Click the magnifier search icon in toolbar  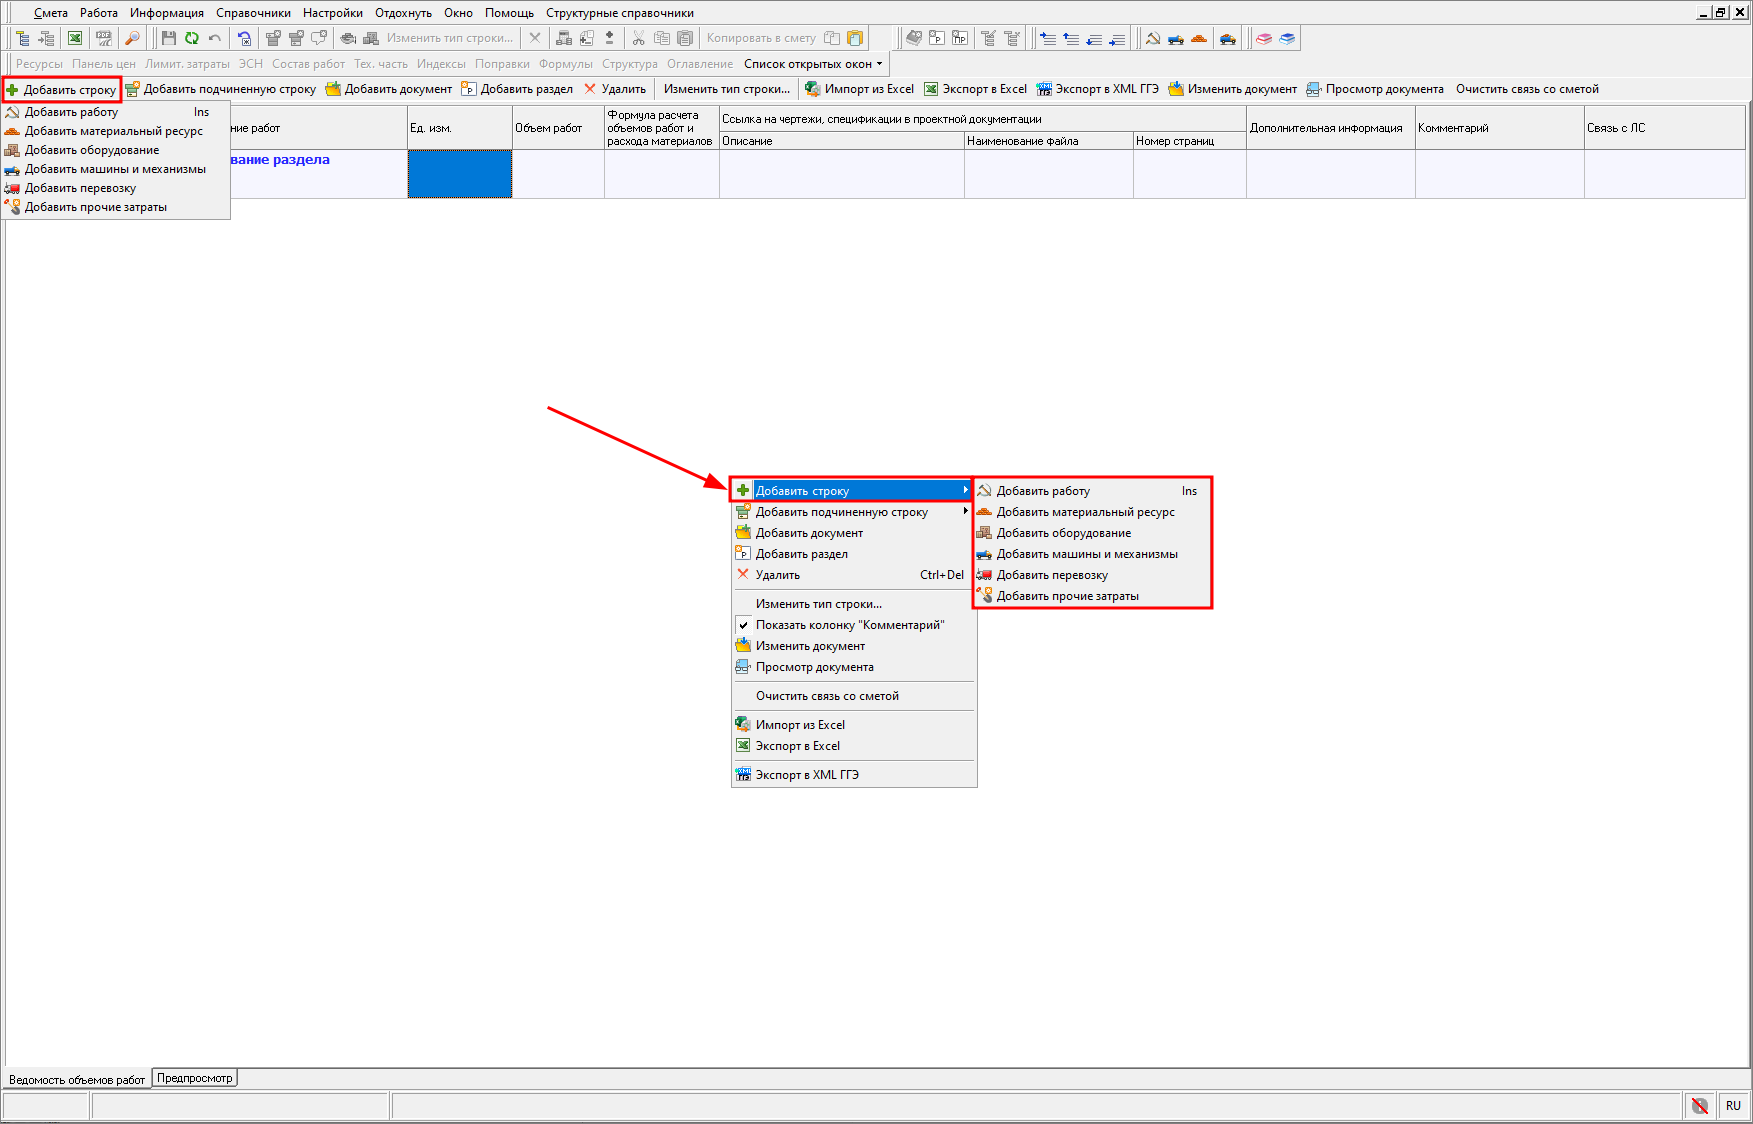tap(132, 38)
